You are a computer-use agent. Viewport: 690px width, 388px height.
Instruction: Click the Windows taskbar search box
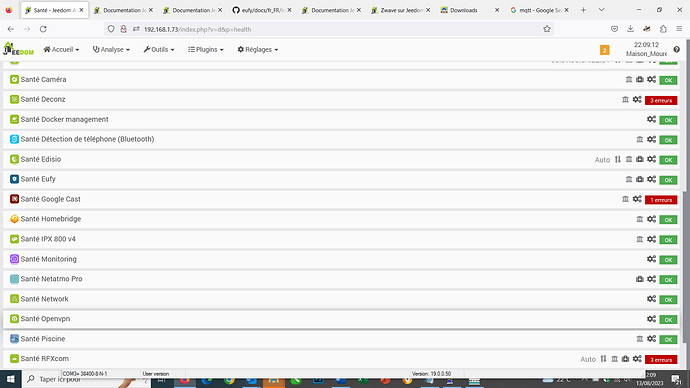tap(86, 379)
